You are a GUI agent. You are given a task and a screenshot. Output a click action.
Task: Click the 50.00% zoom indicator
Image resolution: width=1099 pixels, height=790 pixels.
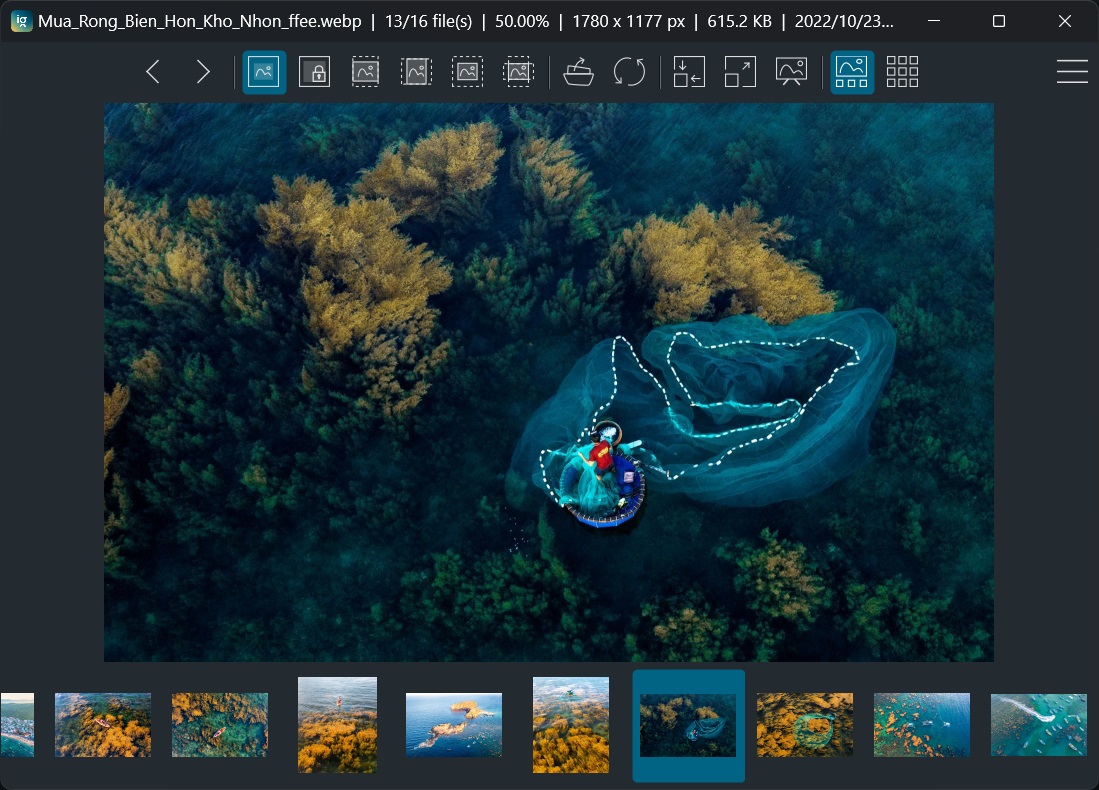522,20
